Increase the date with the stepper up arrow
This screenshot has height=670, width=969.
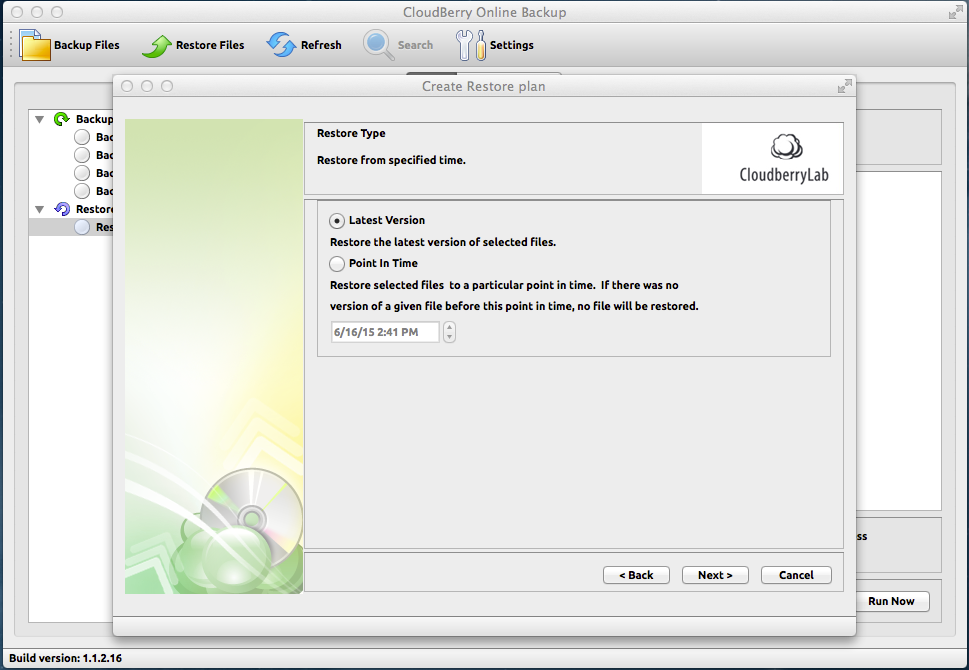click(x=449, y=327)
